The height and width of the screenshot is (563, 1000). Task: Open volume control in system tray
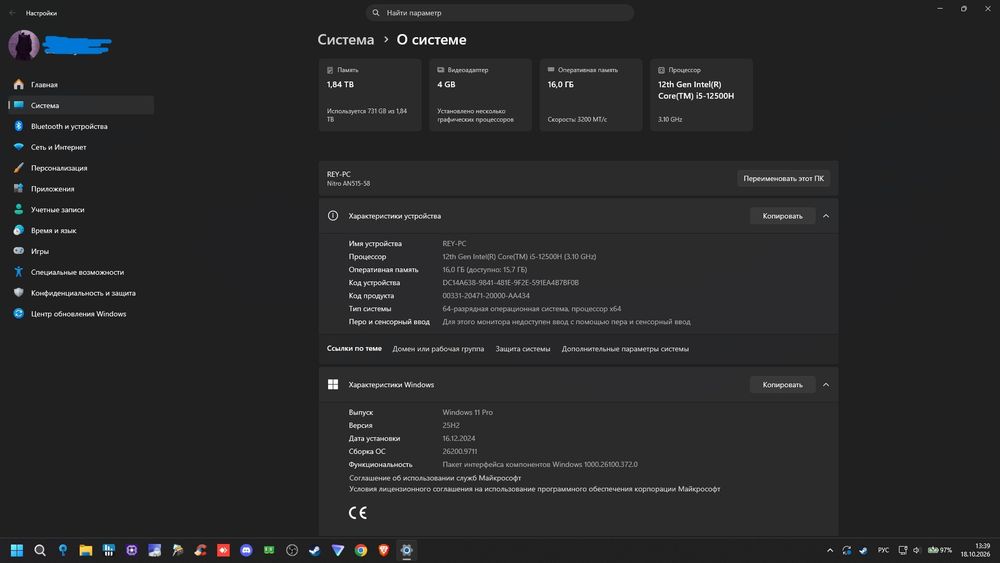pos(916,550)
